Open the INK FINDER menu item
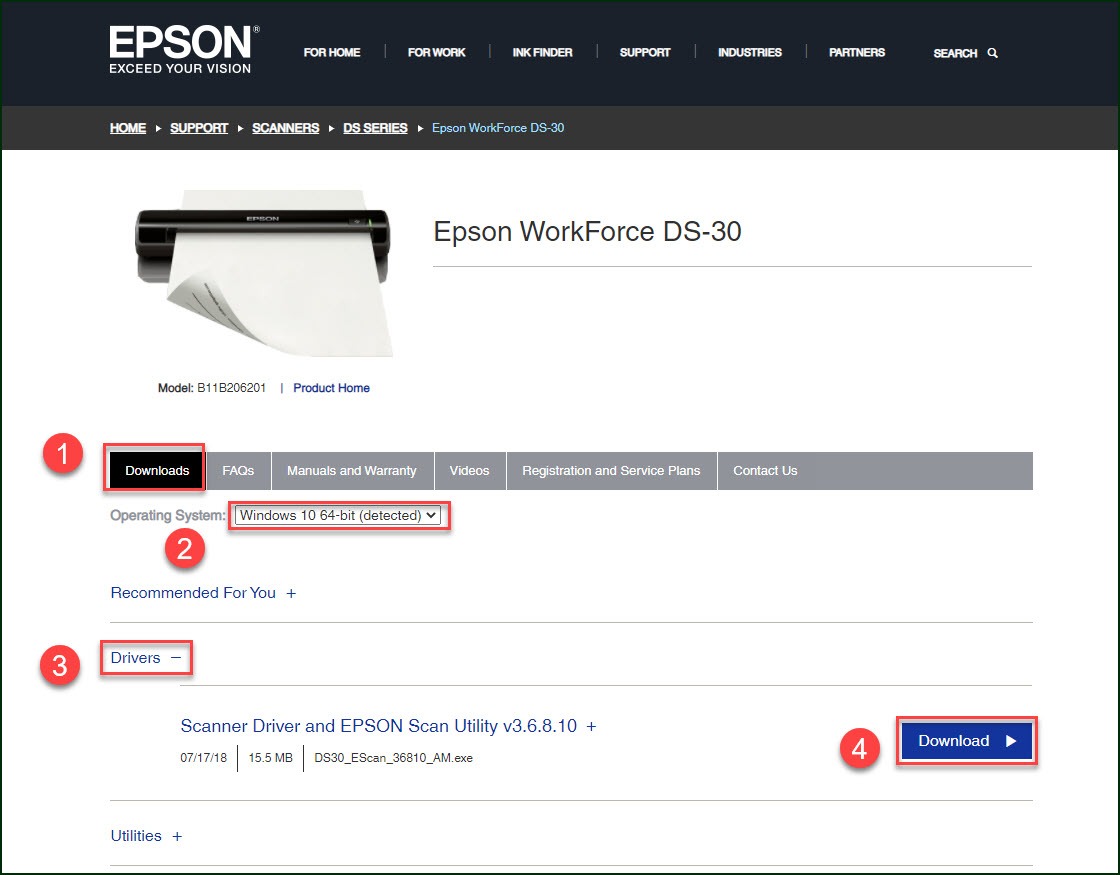1120x875 pixels. (x=542, y=52)
